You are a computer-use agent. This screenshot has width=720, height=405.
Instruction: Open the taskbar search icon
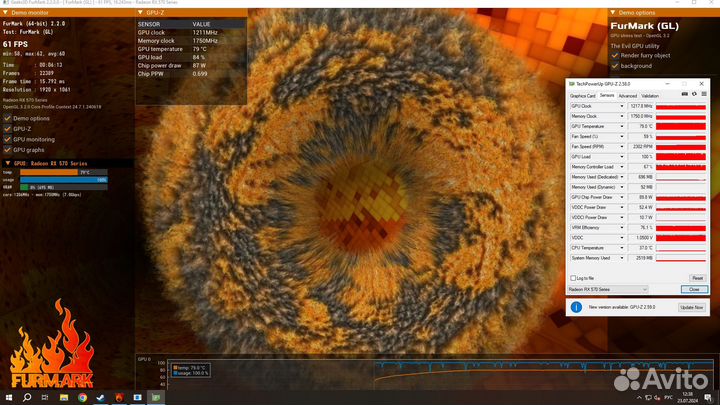[x=27, y=397]
